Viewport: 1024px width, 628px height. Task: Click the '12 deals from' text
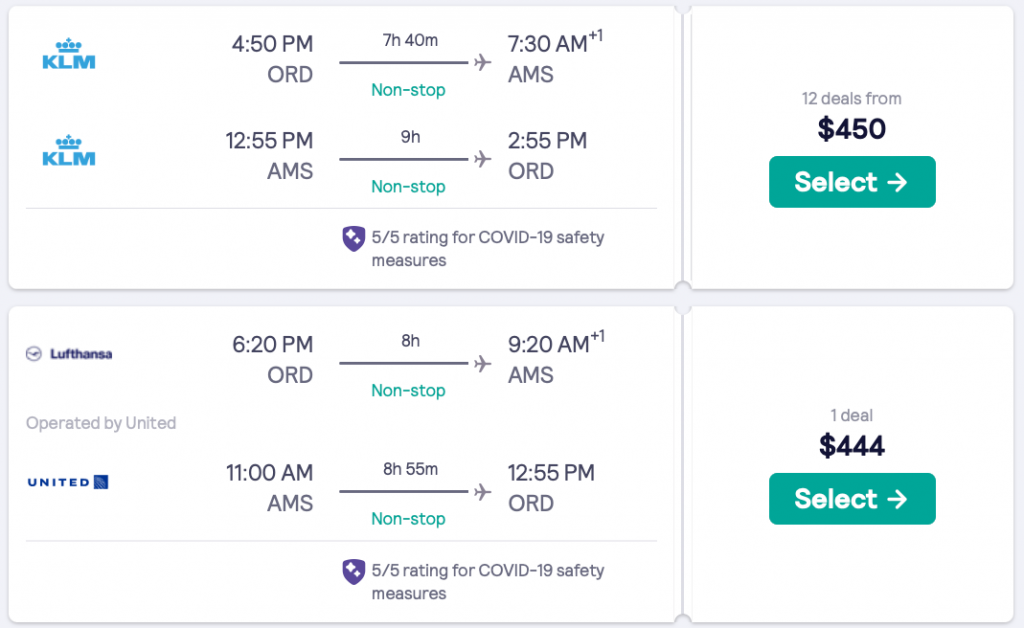click(x=852, y=98)
